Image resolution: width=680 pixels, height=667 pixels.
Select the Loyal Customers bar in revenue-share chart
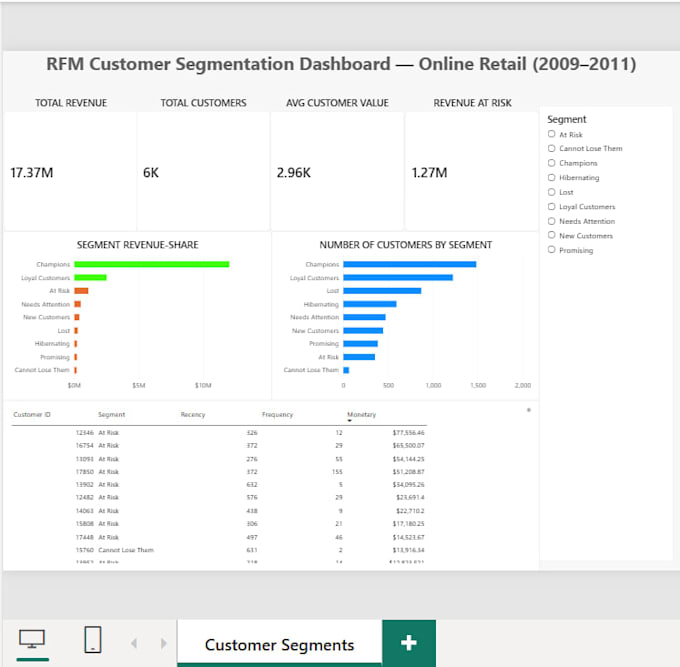[x=90, y=278]
